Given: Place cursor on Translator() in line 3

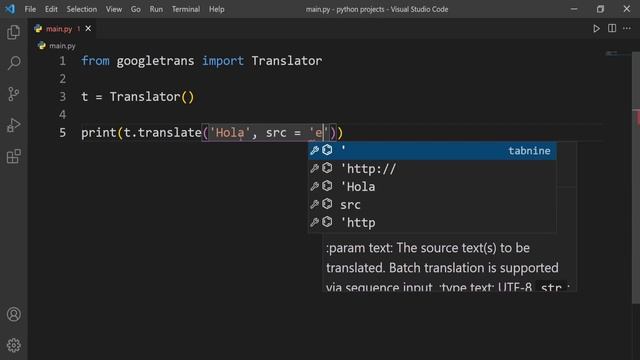Looking at the screenshot, I should point(152,97).
